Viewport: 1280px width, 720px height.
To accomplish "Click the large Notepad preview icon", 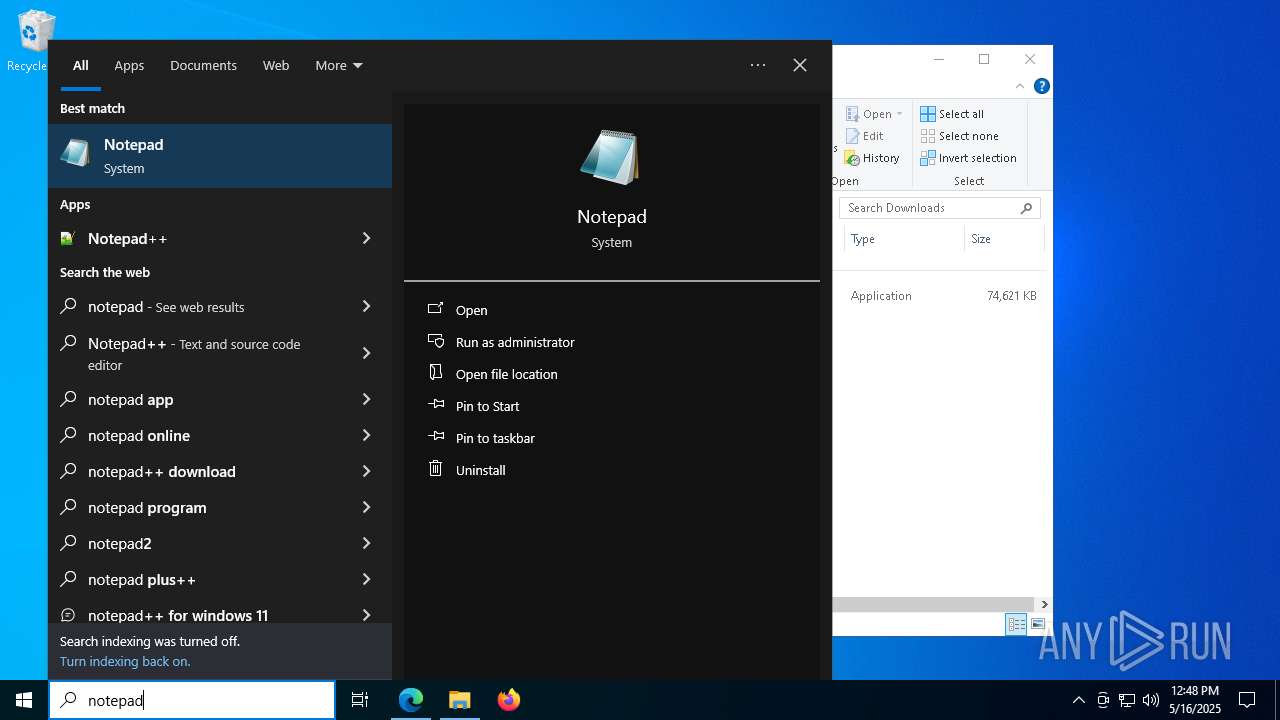I will 611,157.
